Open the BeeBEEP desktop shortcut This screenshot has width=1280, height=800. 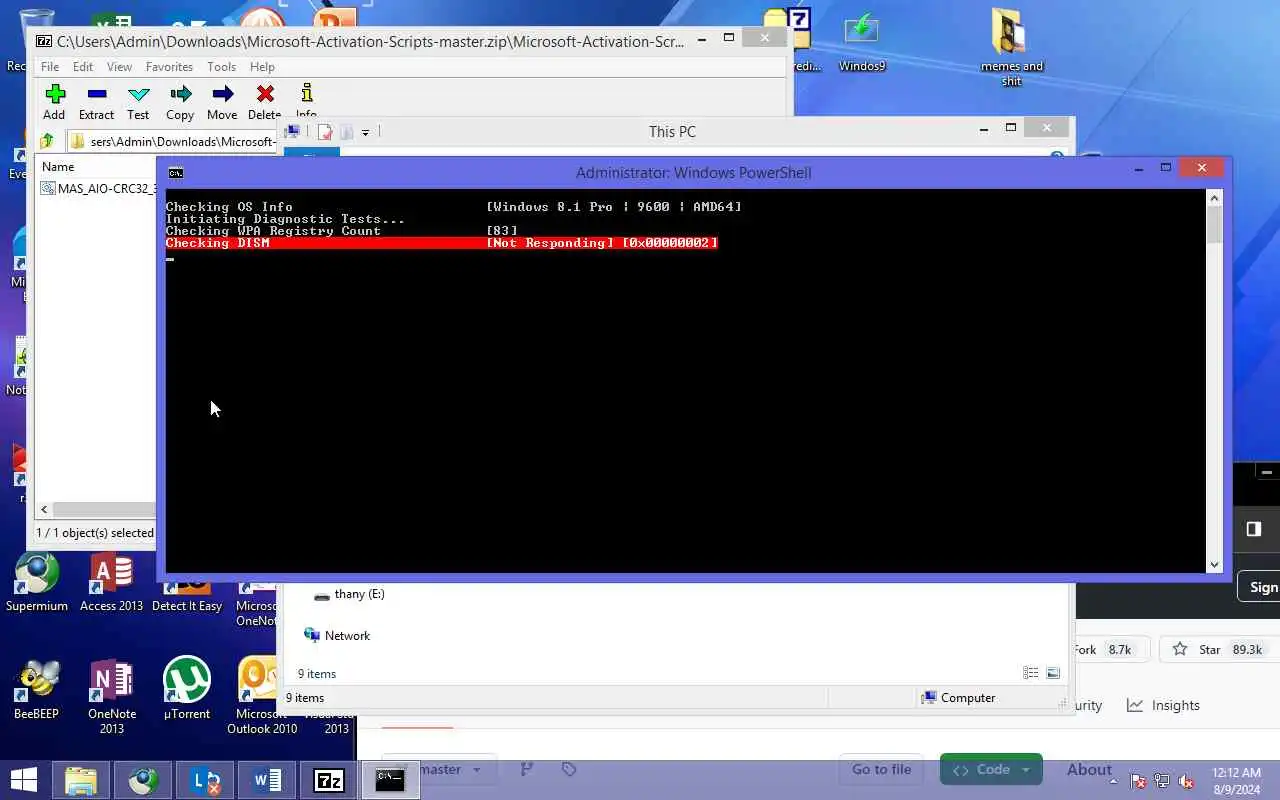tap(36, 689)
